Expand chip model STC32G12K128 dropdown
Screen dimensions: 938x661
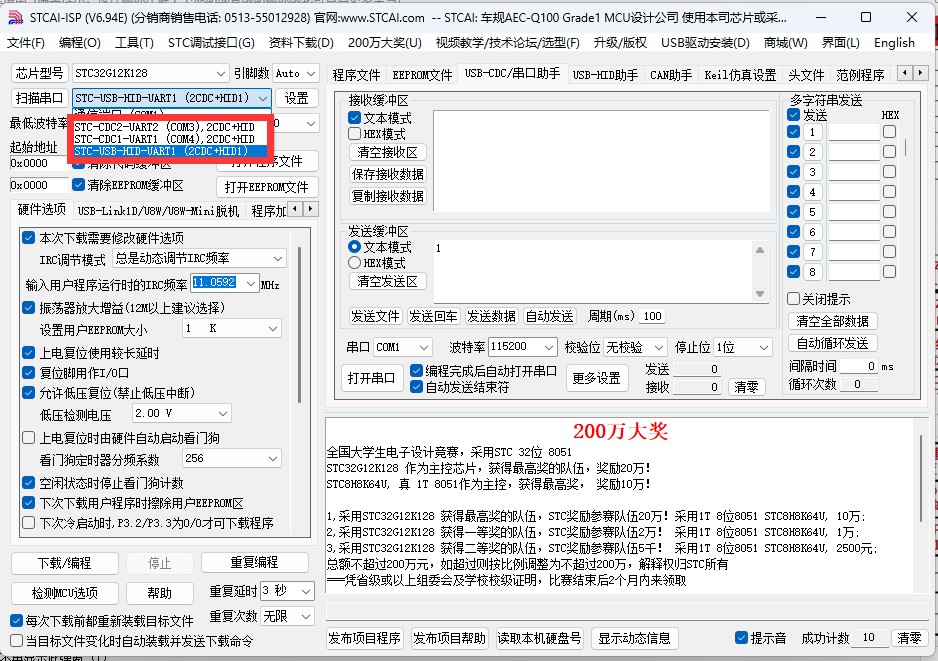click(x=221, y=74)
